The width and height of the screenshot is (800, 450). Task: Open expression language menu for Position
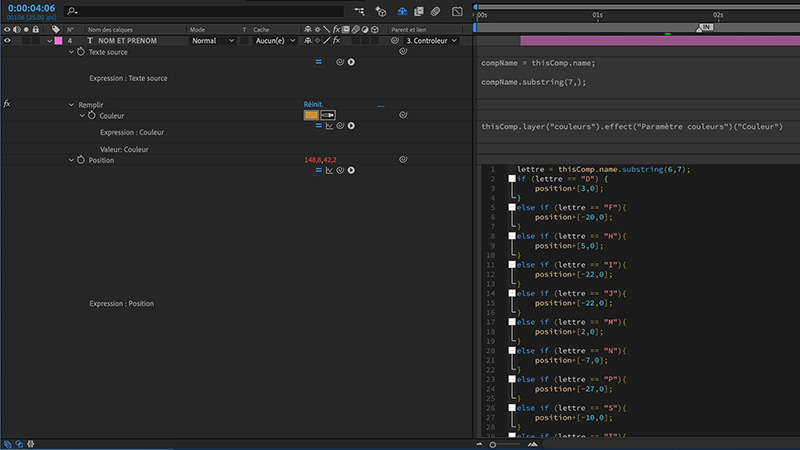[x=351, y=170]
